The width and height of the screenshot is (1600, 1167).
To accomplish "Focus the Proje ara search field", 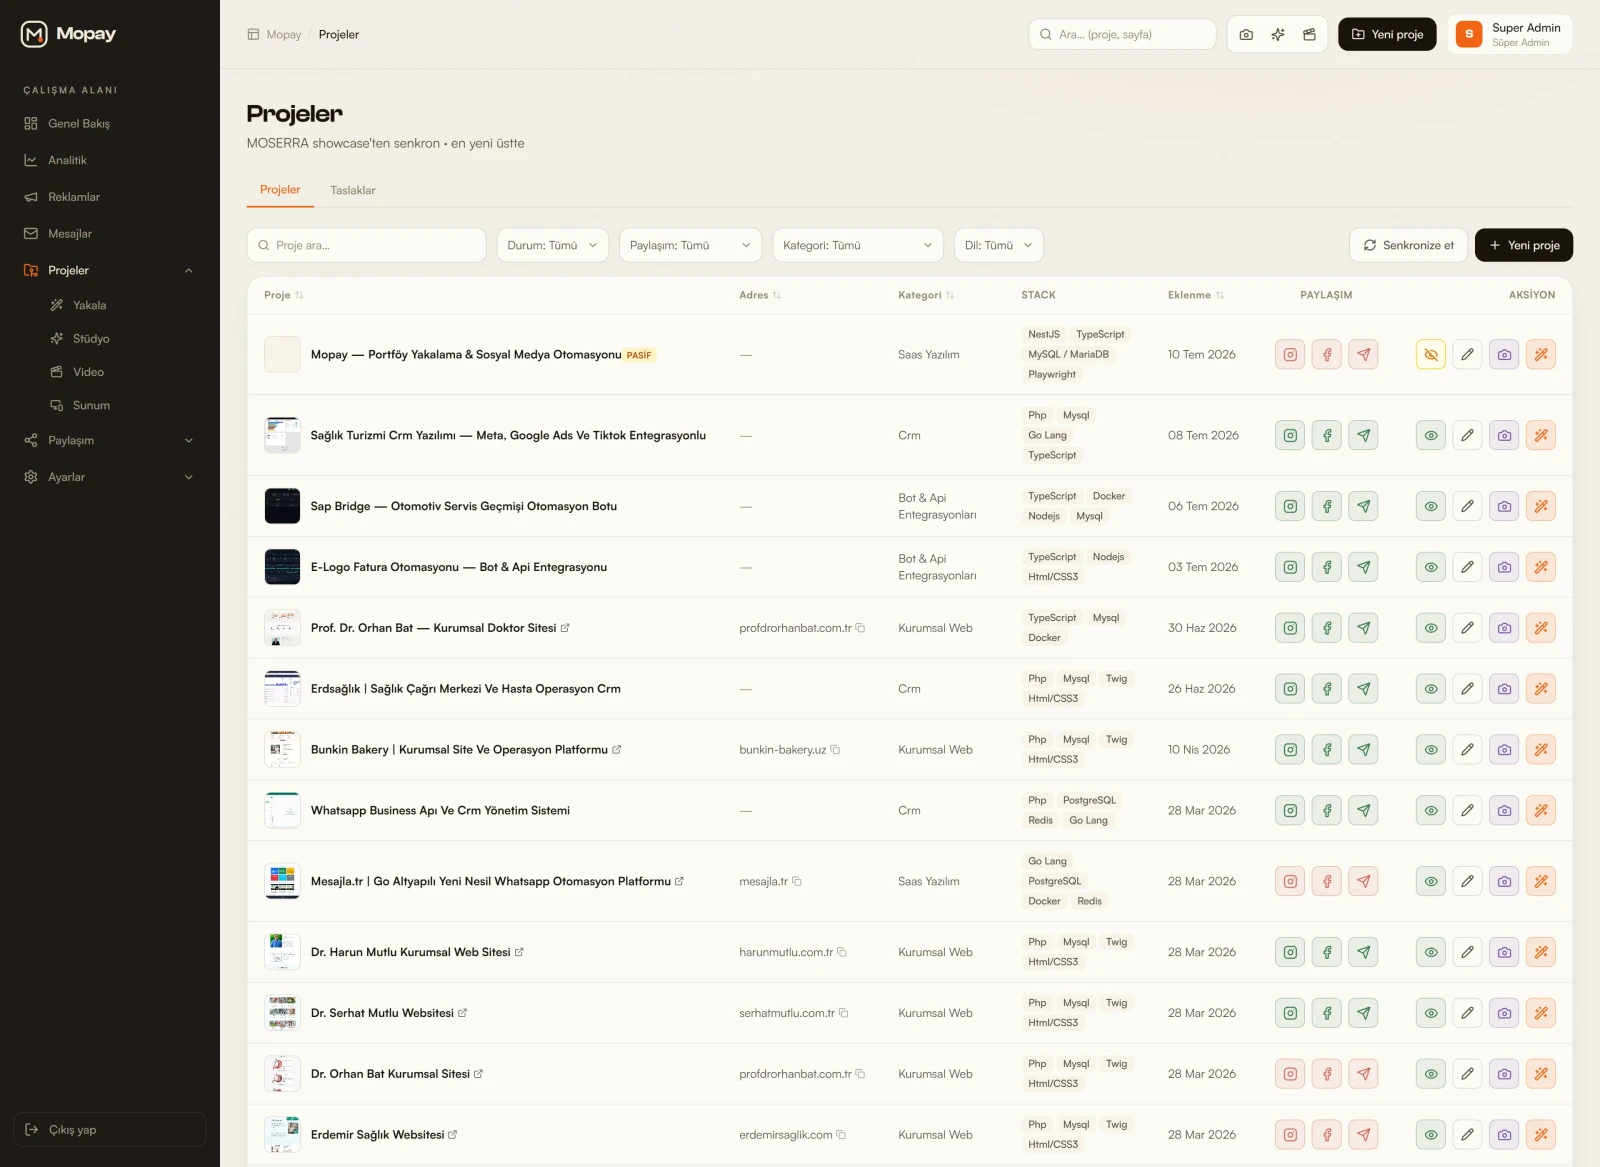I will click(x=367, y=245).
